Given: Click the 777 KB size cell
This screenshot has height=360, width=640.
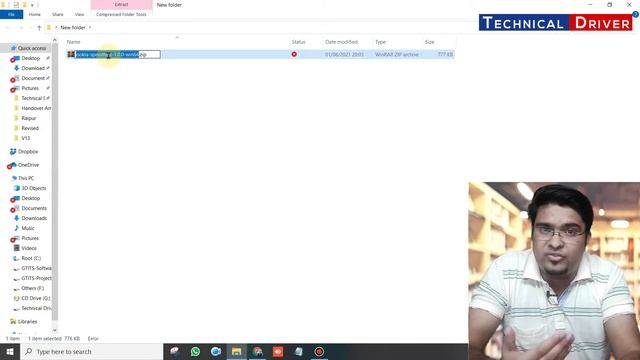Looking at the screenshot, I should [445, 54].
